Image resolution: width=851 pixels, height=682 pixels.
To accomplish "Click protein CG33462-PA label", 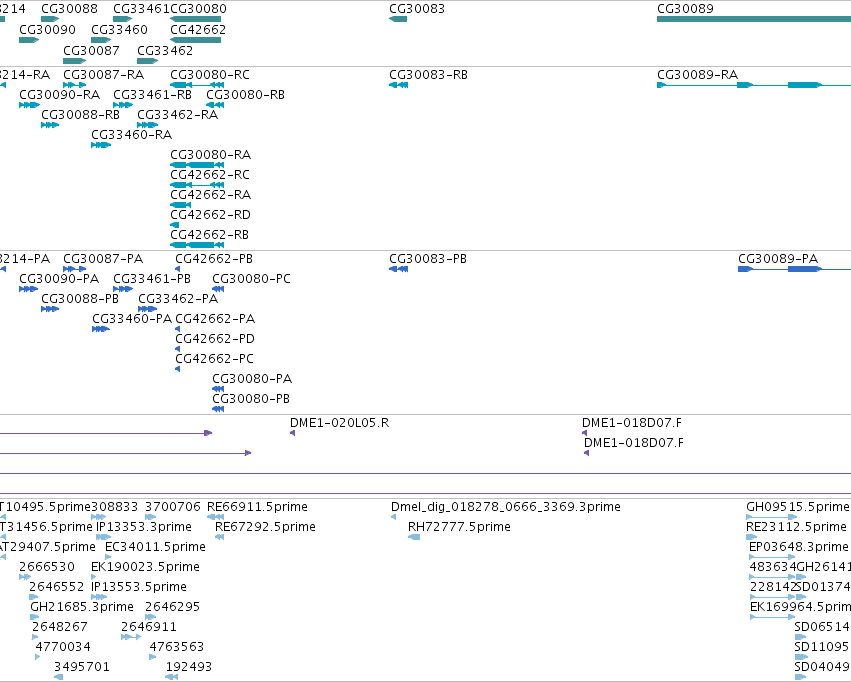I will (x=178, y=299).
